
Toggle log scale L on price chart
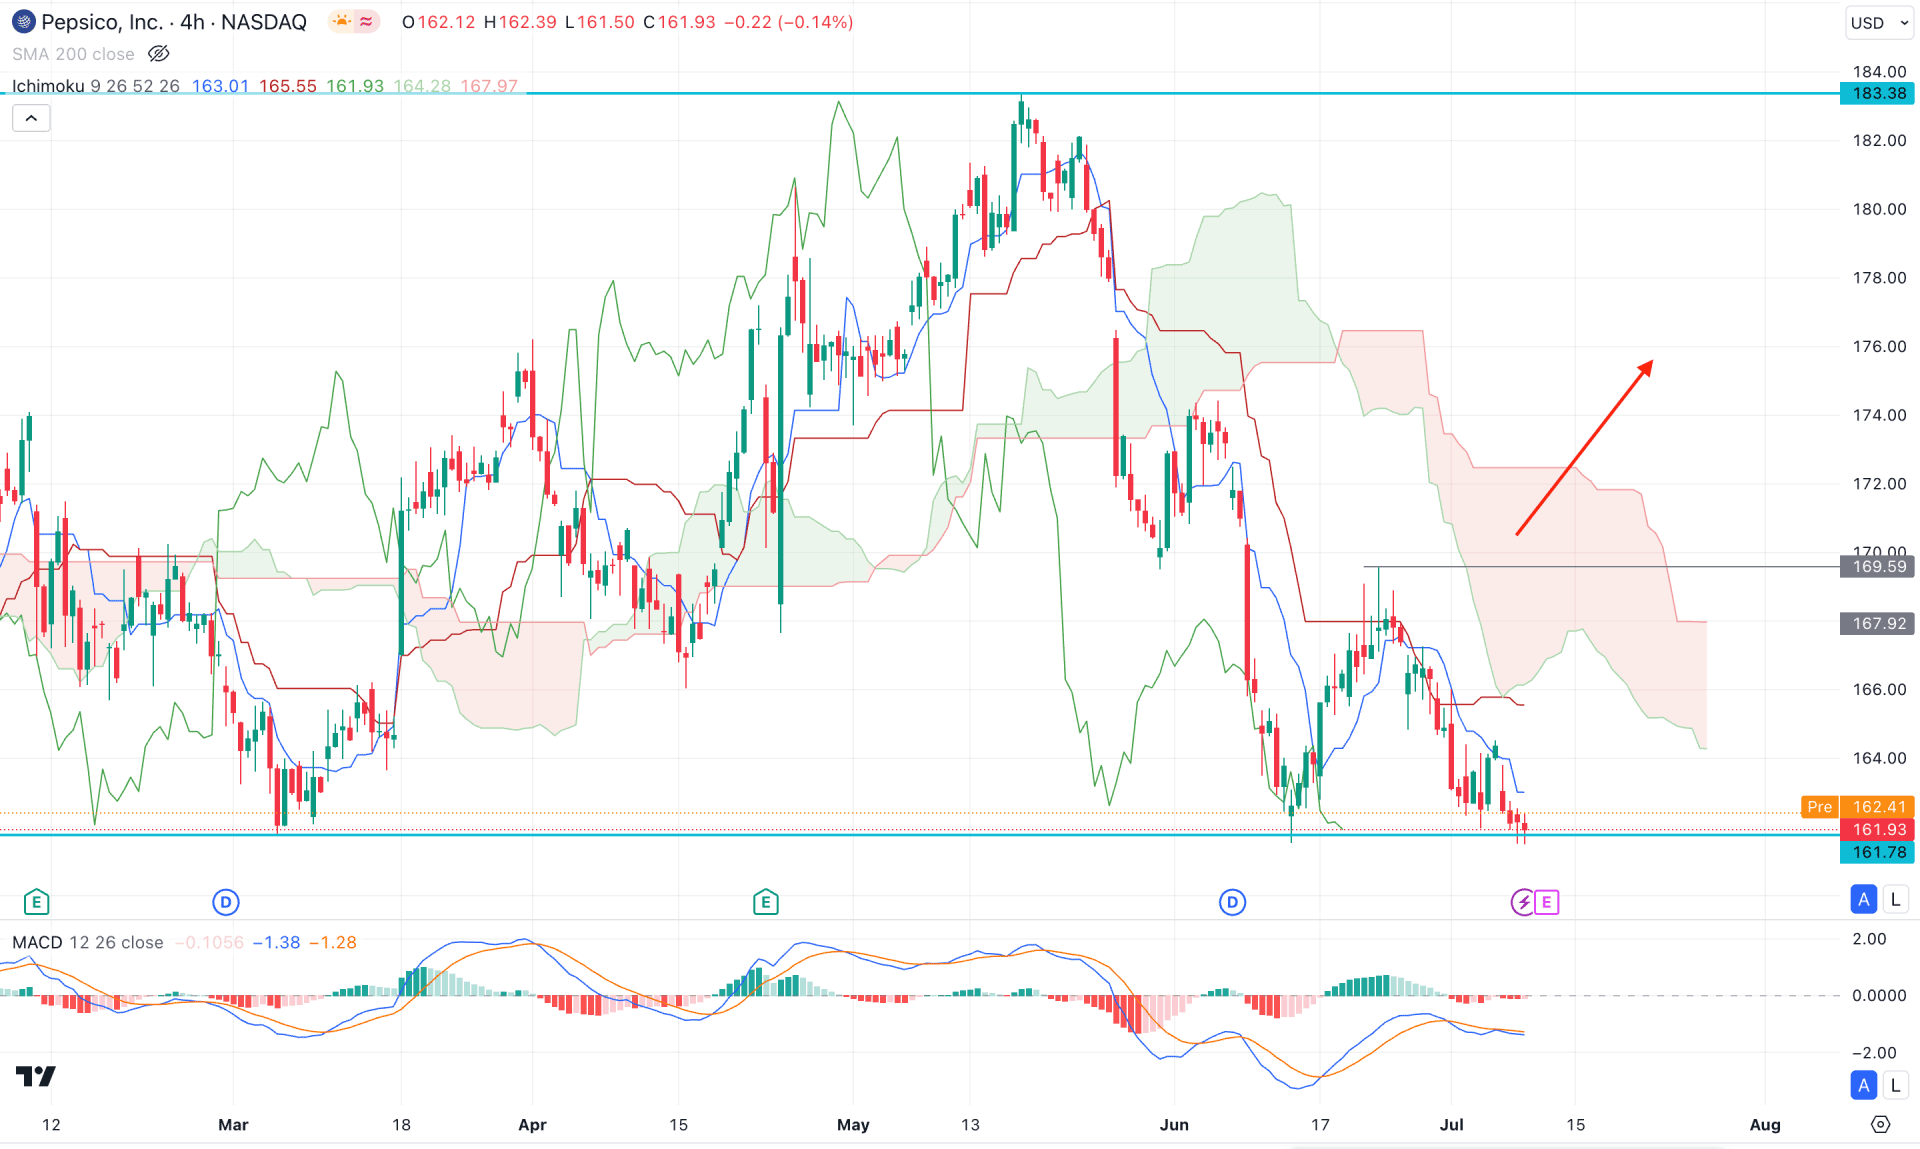[1895, 899]
